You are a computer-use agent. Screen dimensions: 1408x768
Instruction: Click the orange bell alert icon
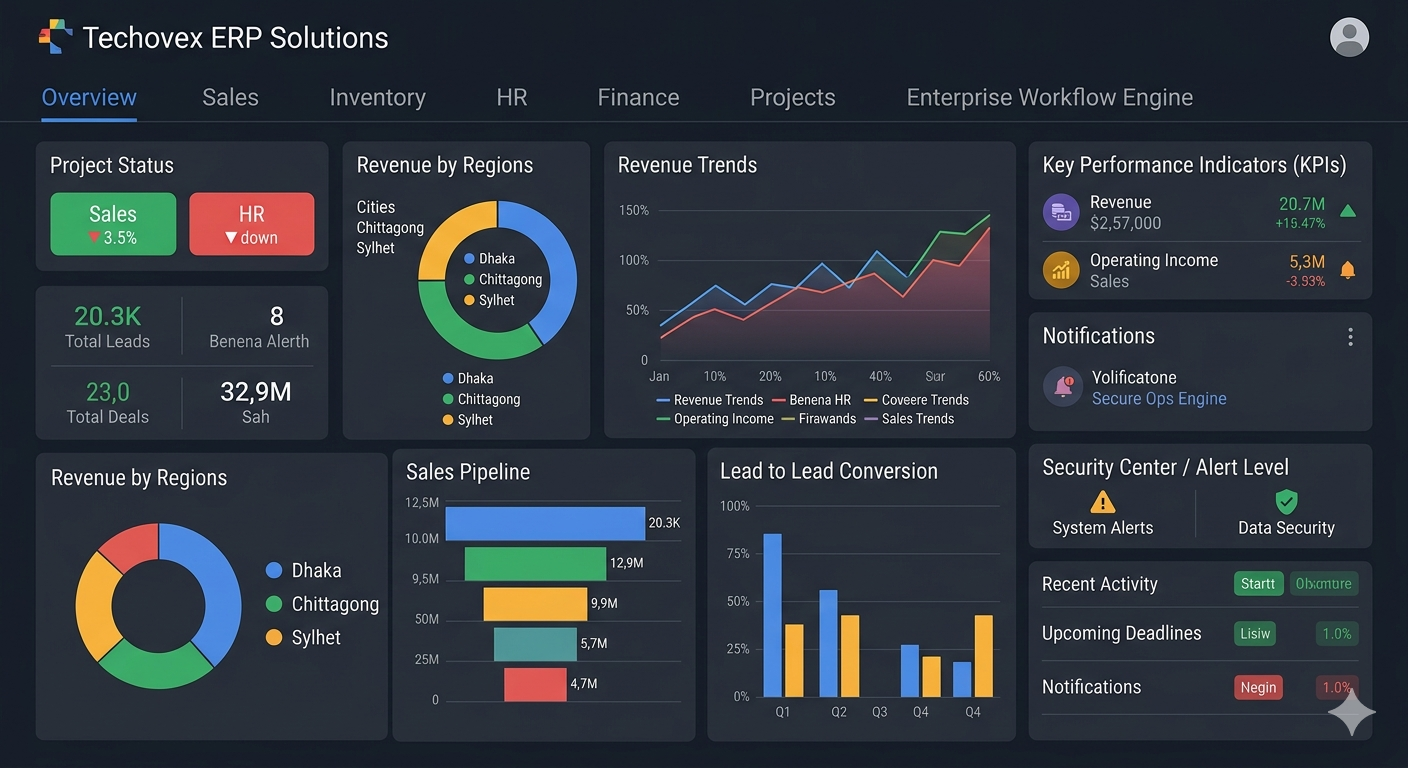(1347, 270)
